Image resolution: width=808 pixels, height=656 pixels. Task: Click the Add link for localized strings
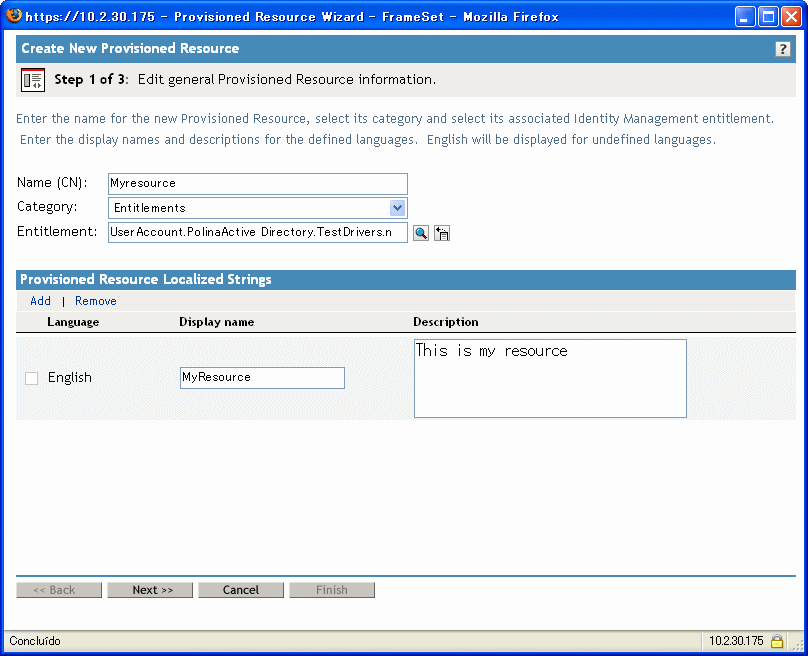tap(40, 301)
